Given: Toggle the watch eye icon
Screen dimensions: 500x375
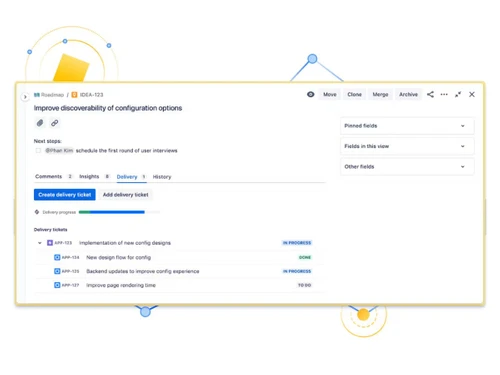Looking at the screenshot, I should [x=310, y=94].
